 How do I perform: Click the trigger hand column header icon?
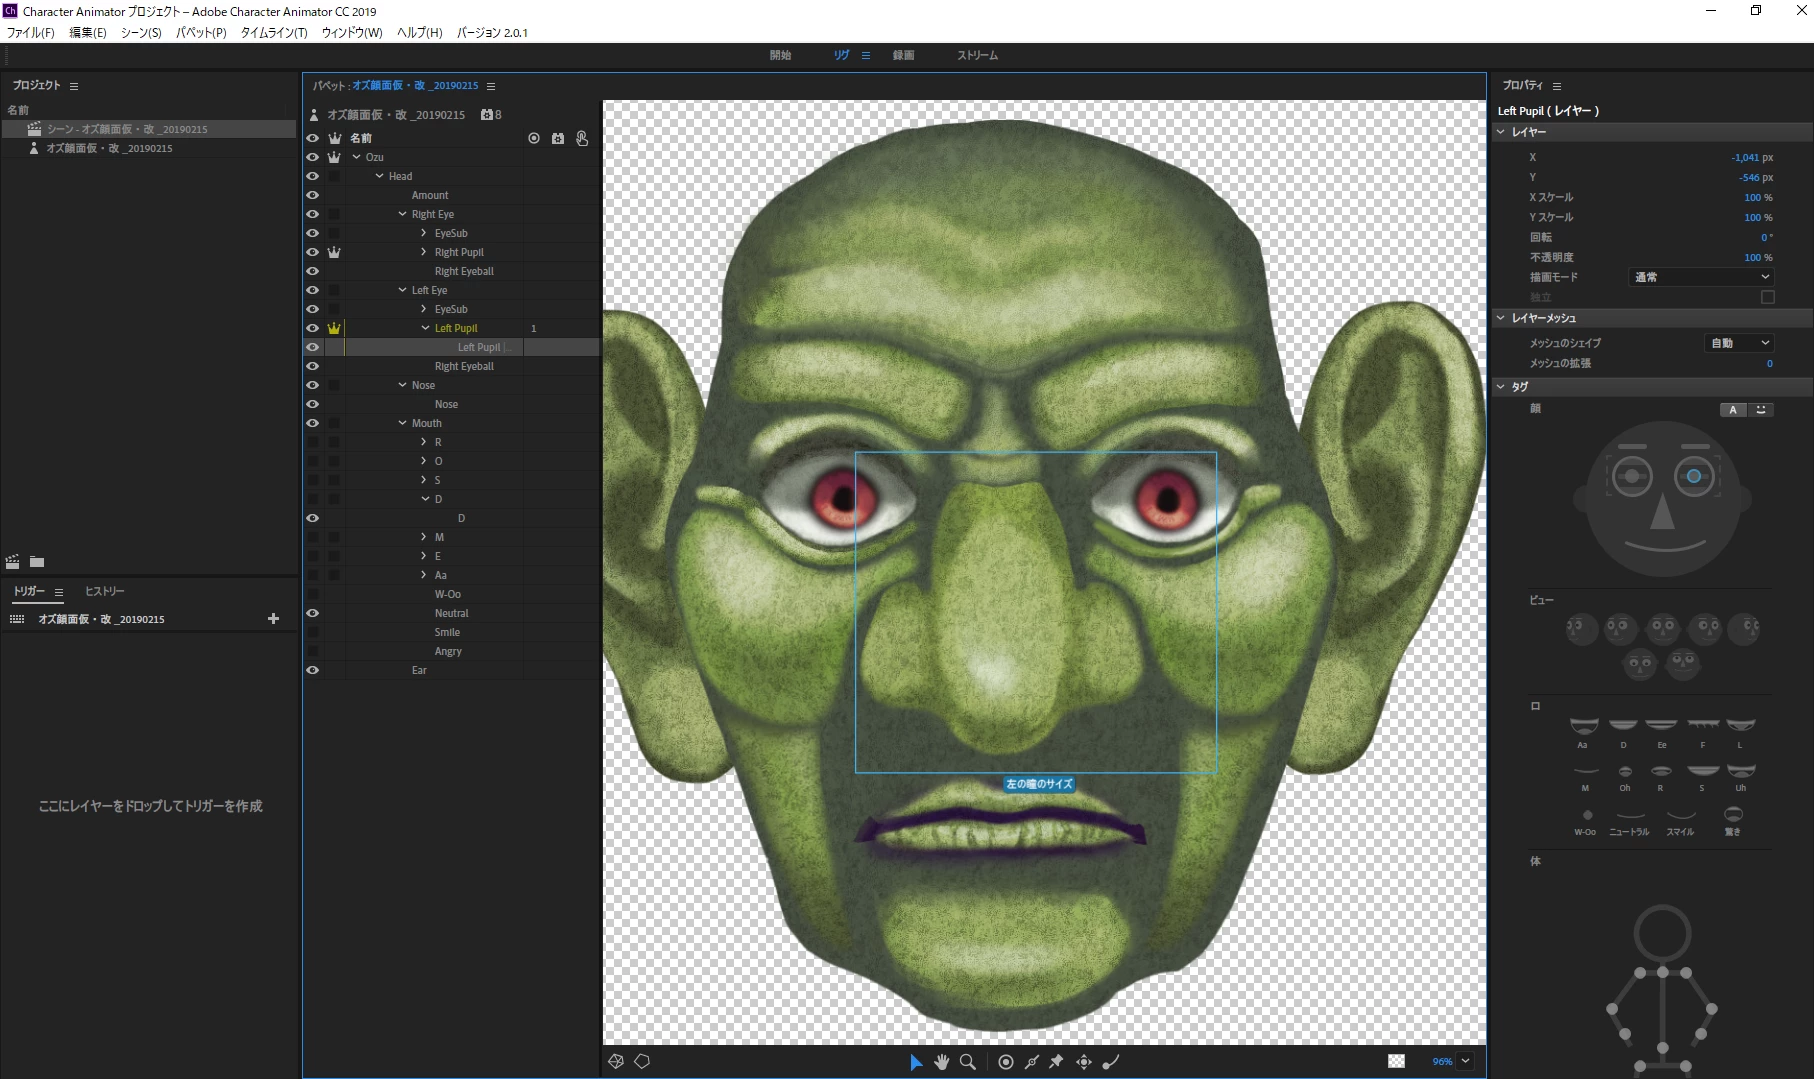click(x=582, y=138)
